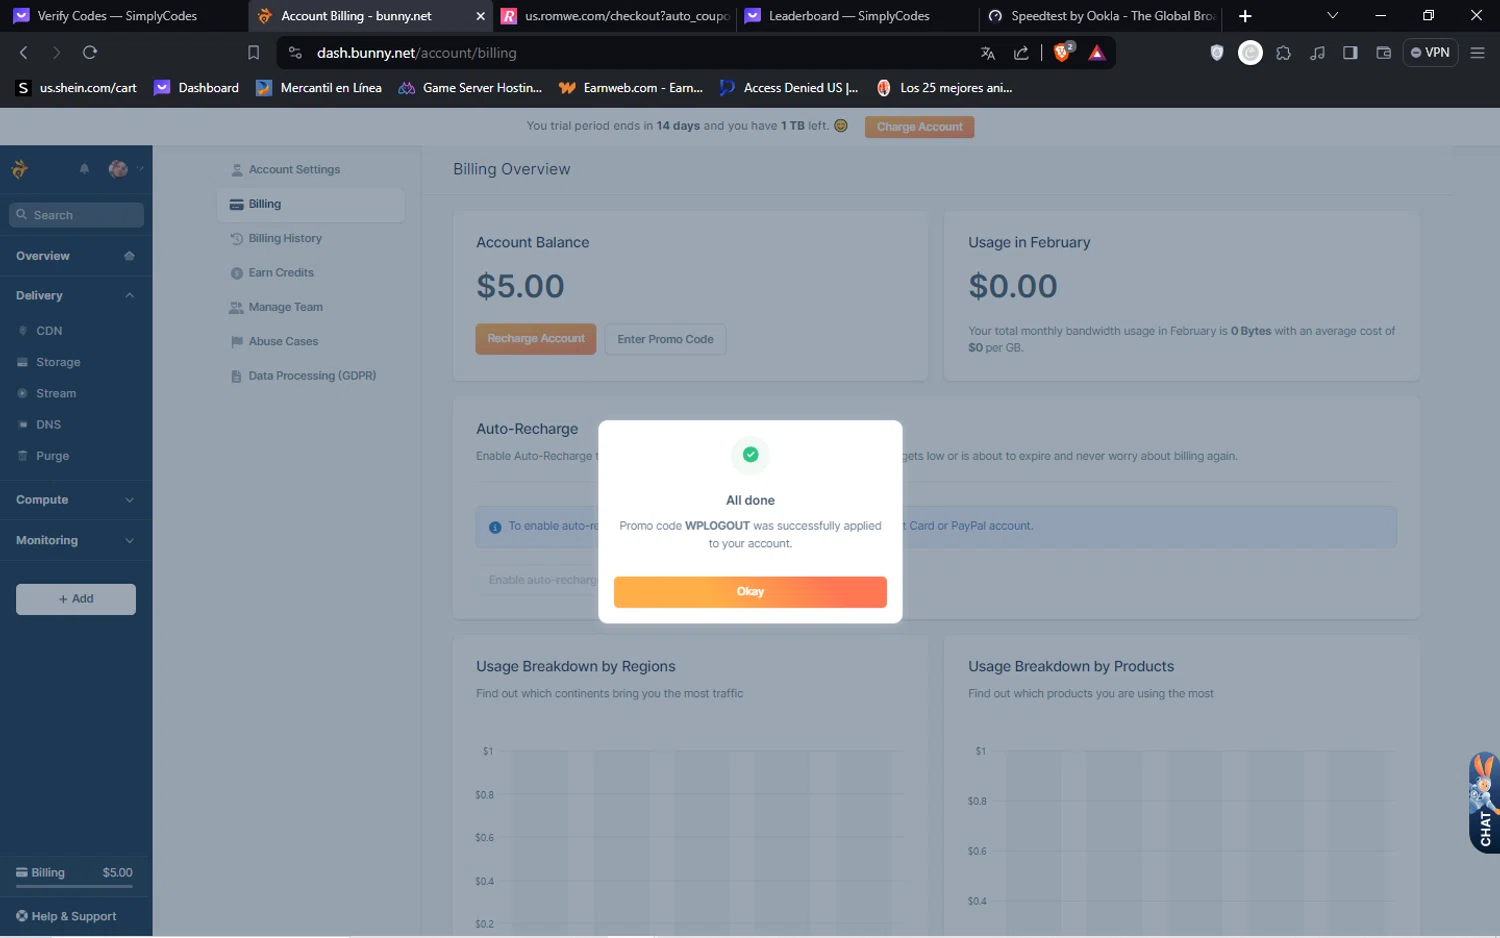The image size is (1500, 938).
Task: Switch to the Verify Codes — SimplyCodes tab
Action: pyautogui.click(x=118, y=16)
